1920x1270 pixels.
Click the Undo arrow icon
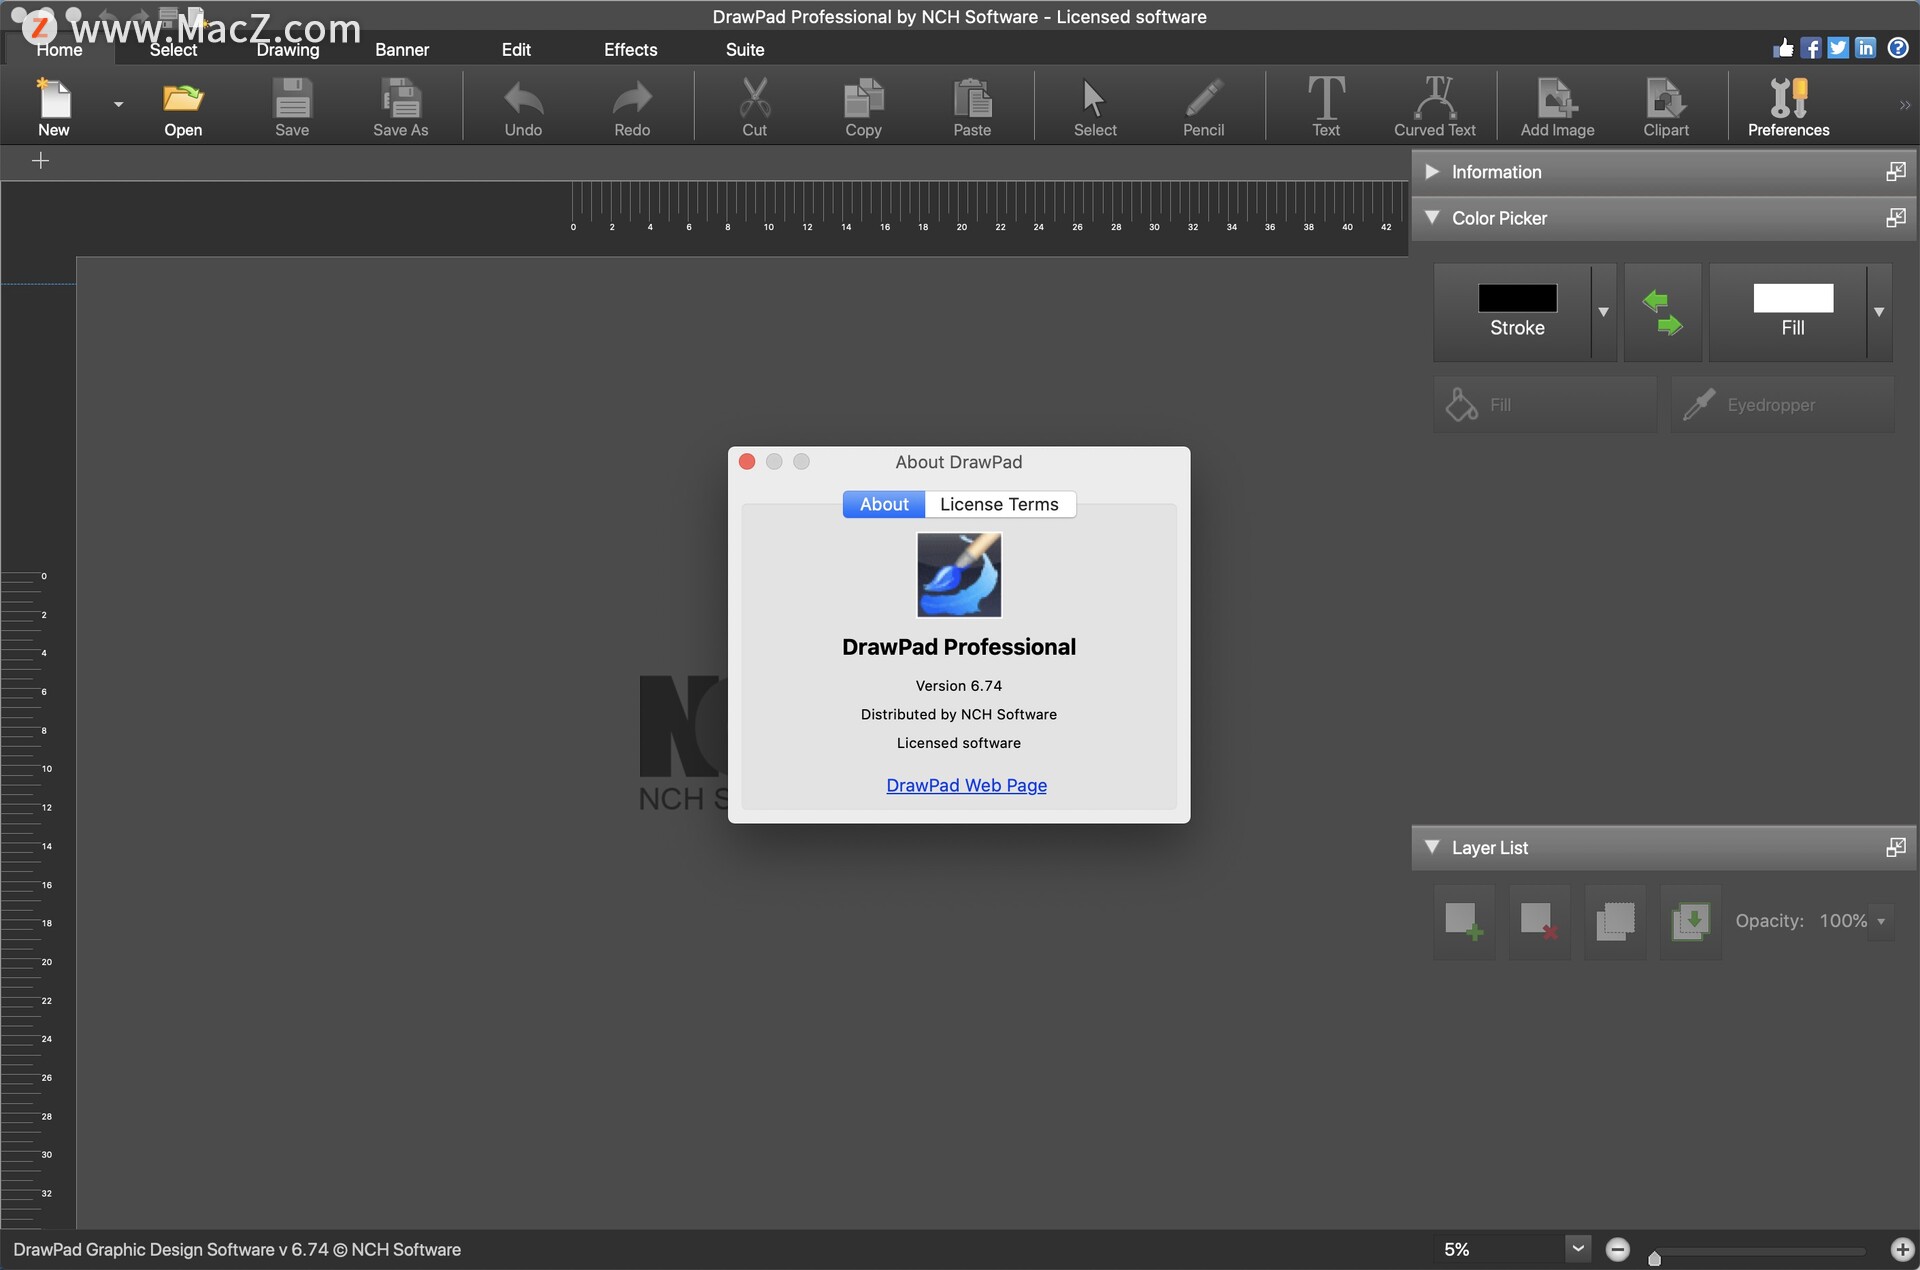523,98
